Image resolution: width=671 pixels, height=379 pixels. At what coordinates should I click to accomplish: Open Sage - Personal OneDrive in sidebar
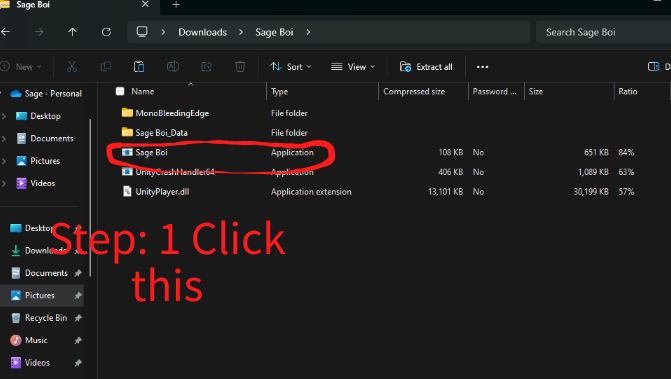[46, 94]
